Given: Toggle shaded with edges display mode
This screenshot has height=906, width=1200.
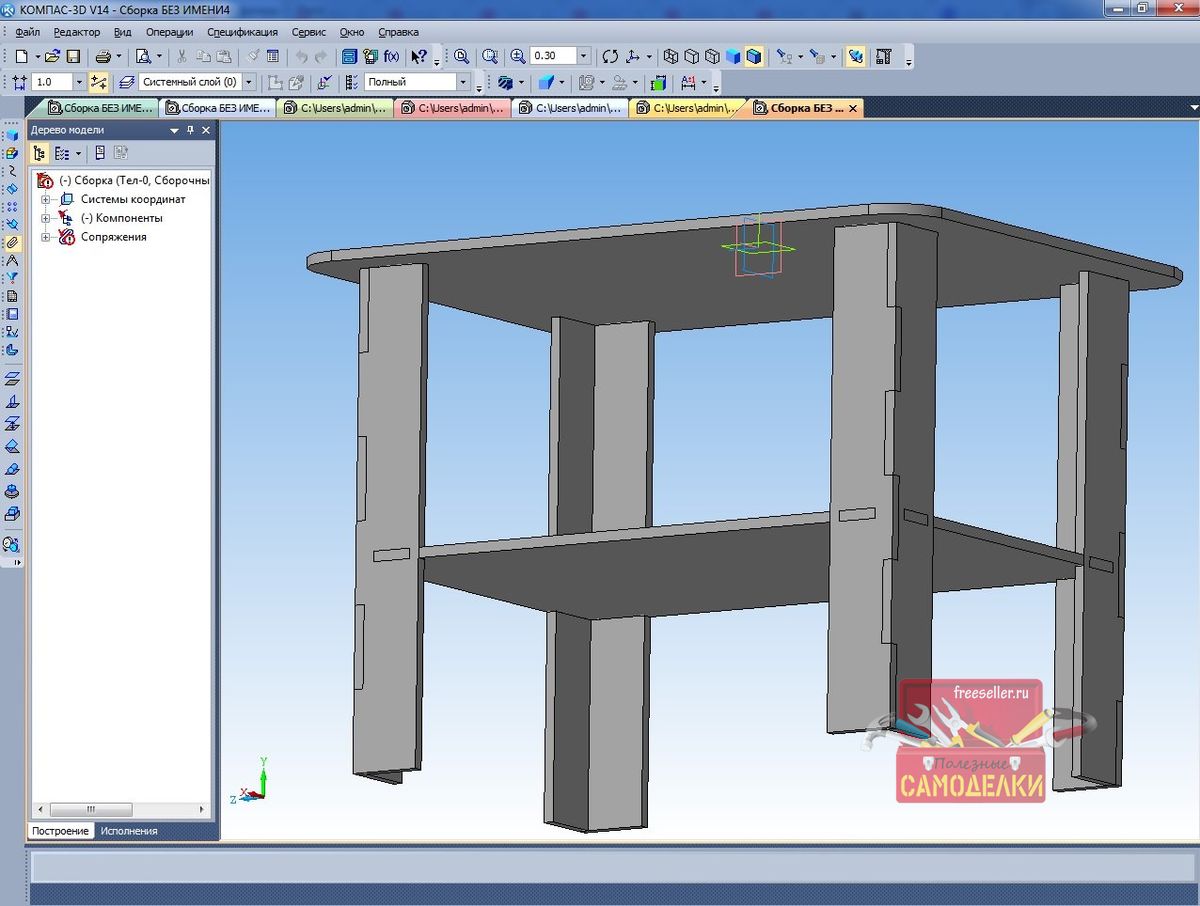Looking at the screenshot, I should 753,57.
